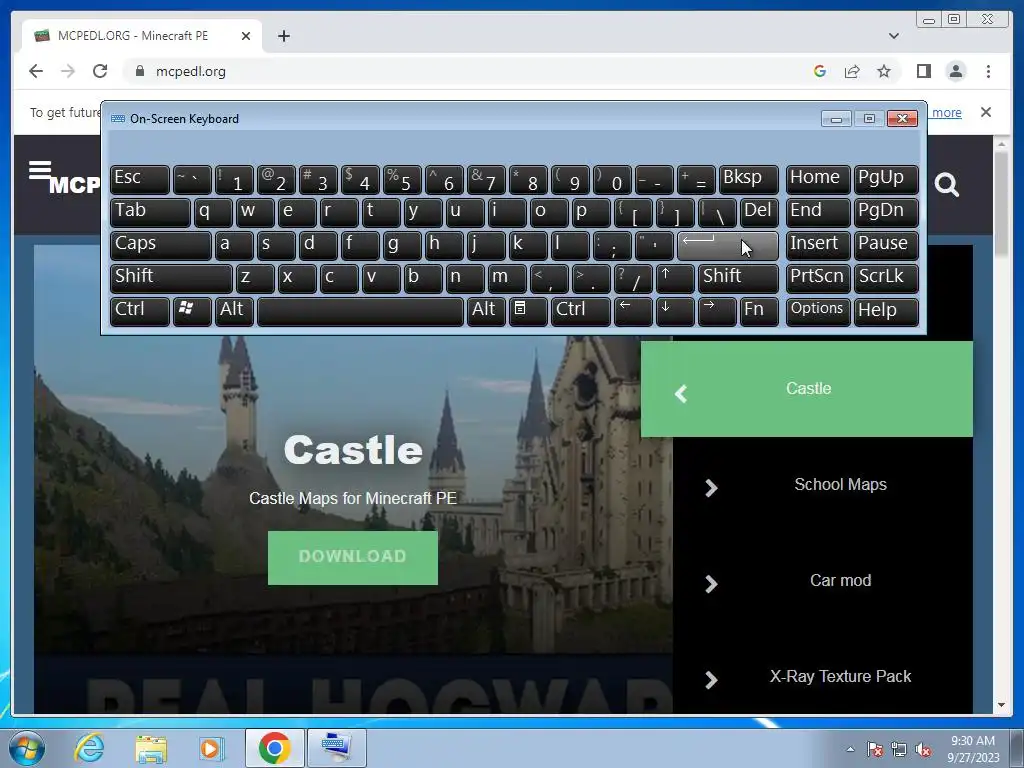The width and height of the screenshot is (1024, 768).
Task: Toggle the right Shift key
Action: click(738, 278)
